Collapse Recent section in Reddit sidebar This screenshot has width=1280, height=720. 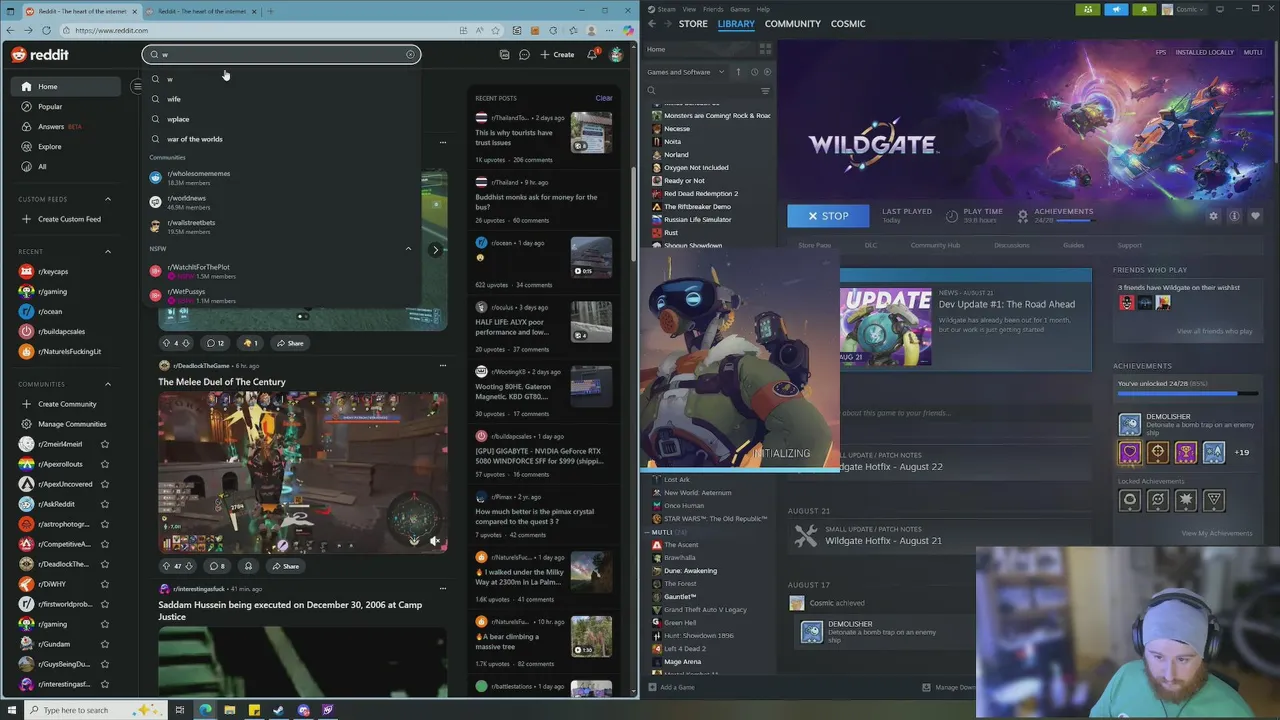click(108, 251)
